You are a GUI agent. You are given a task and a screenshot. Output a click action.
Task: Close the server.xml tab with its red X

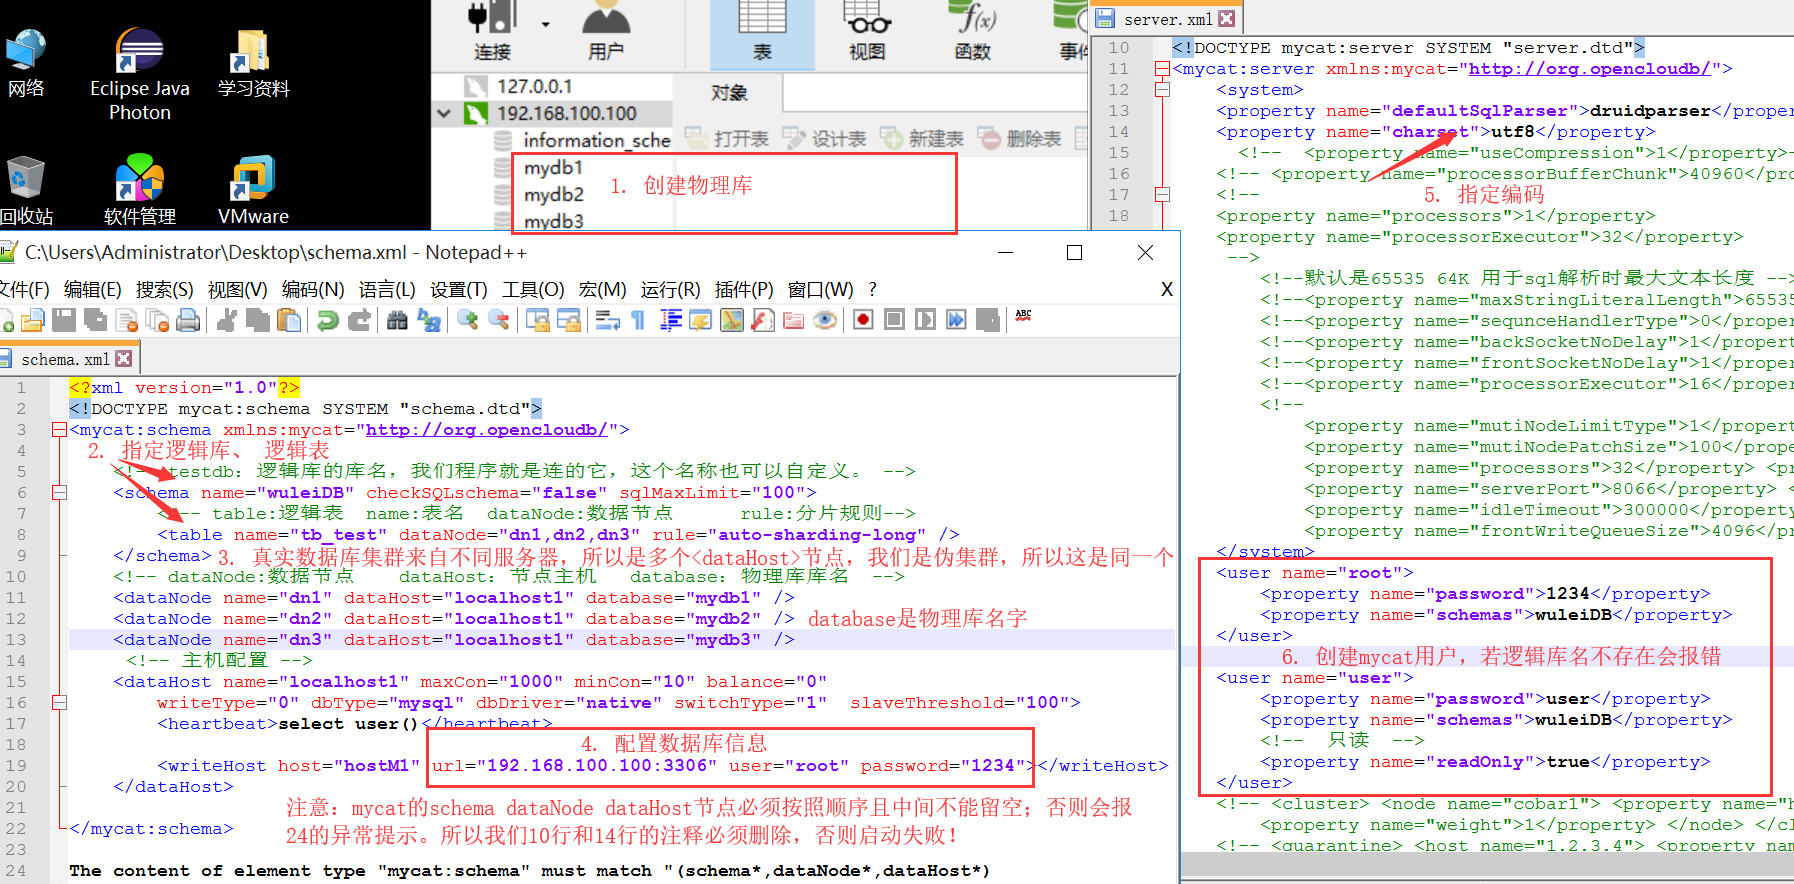tap(1227, 19)
